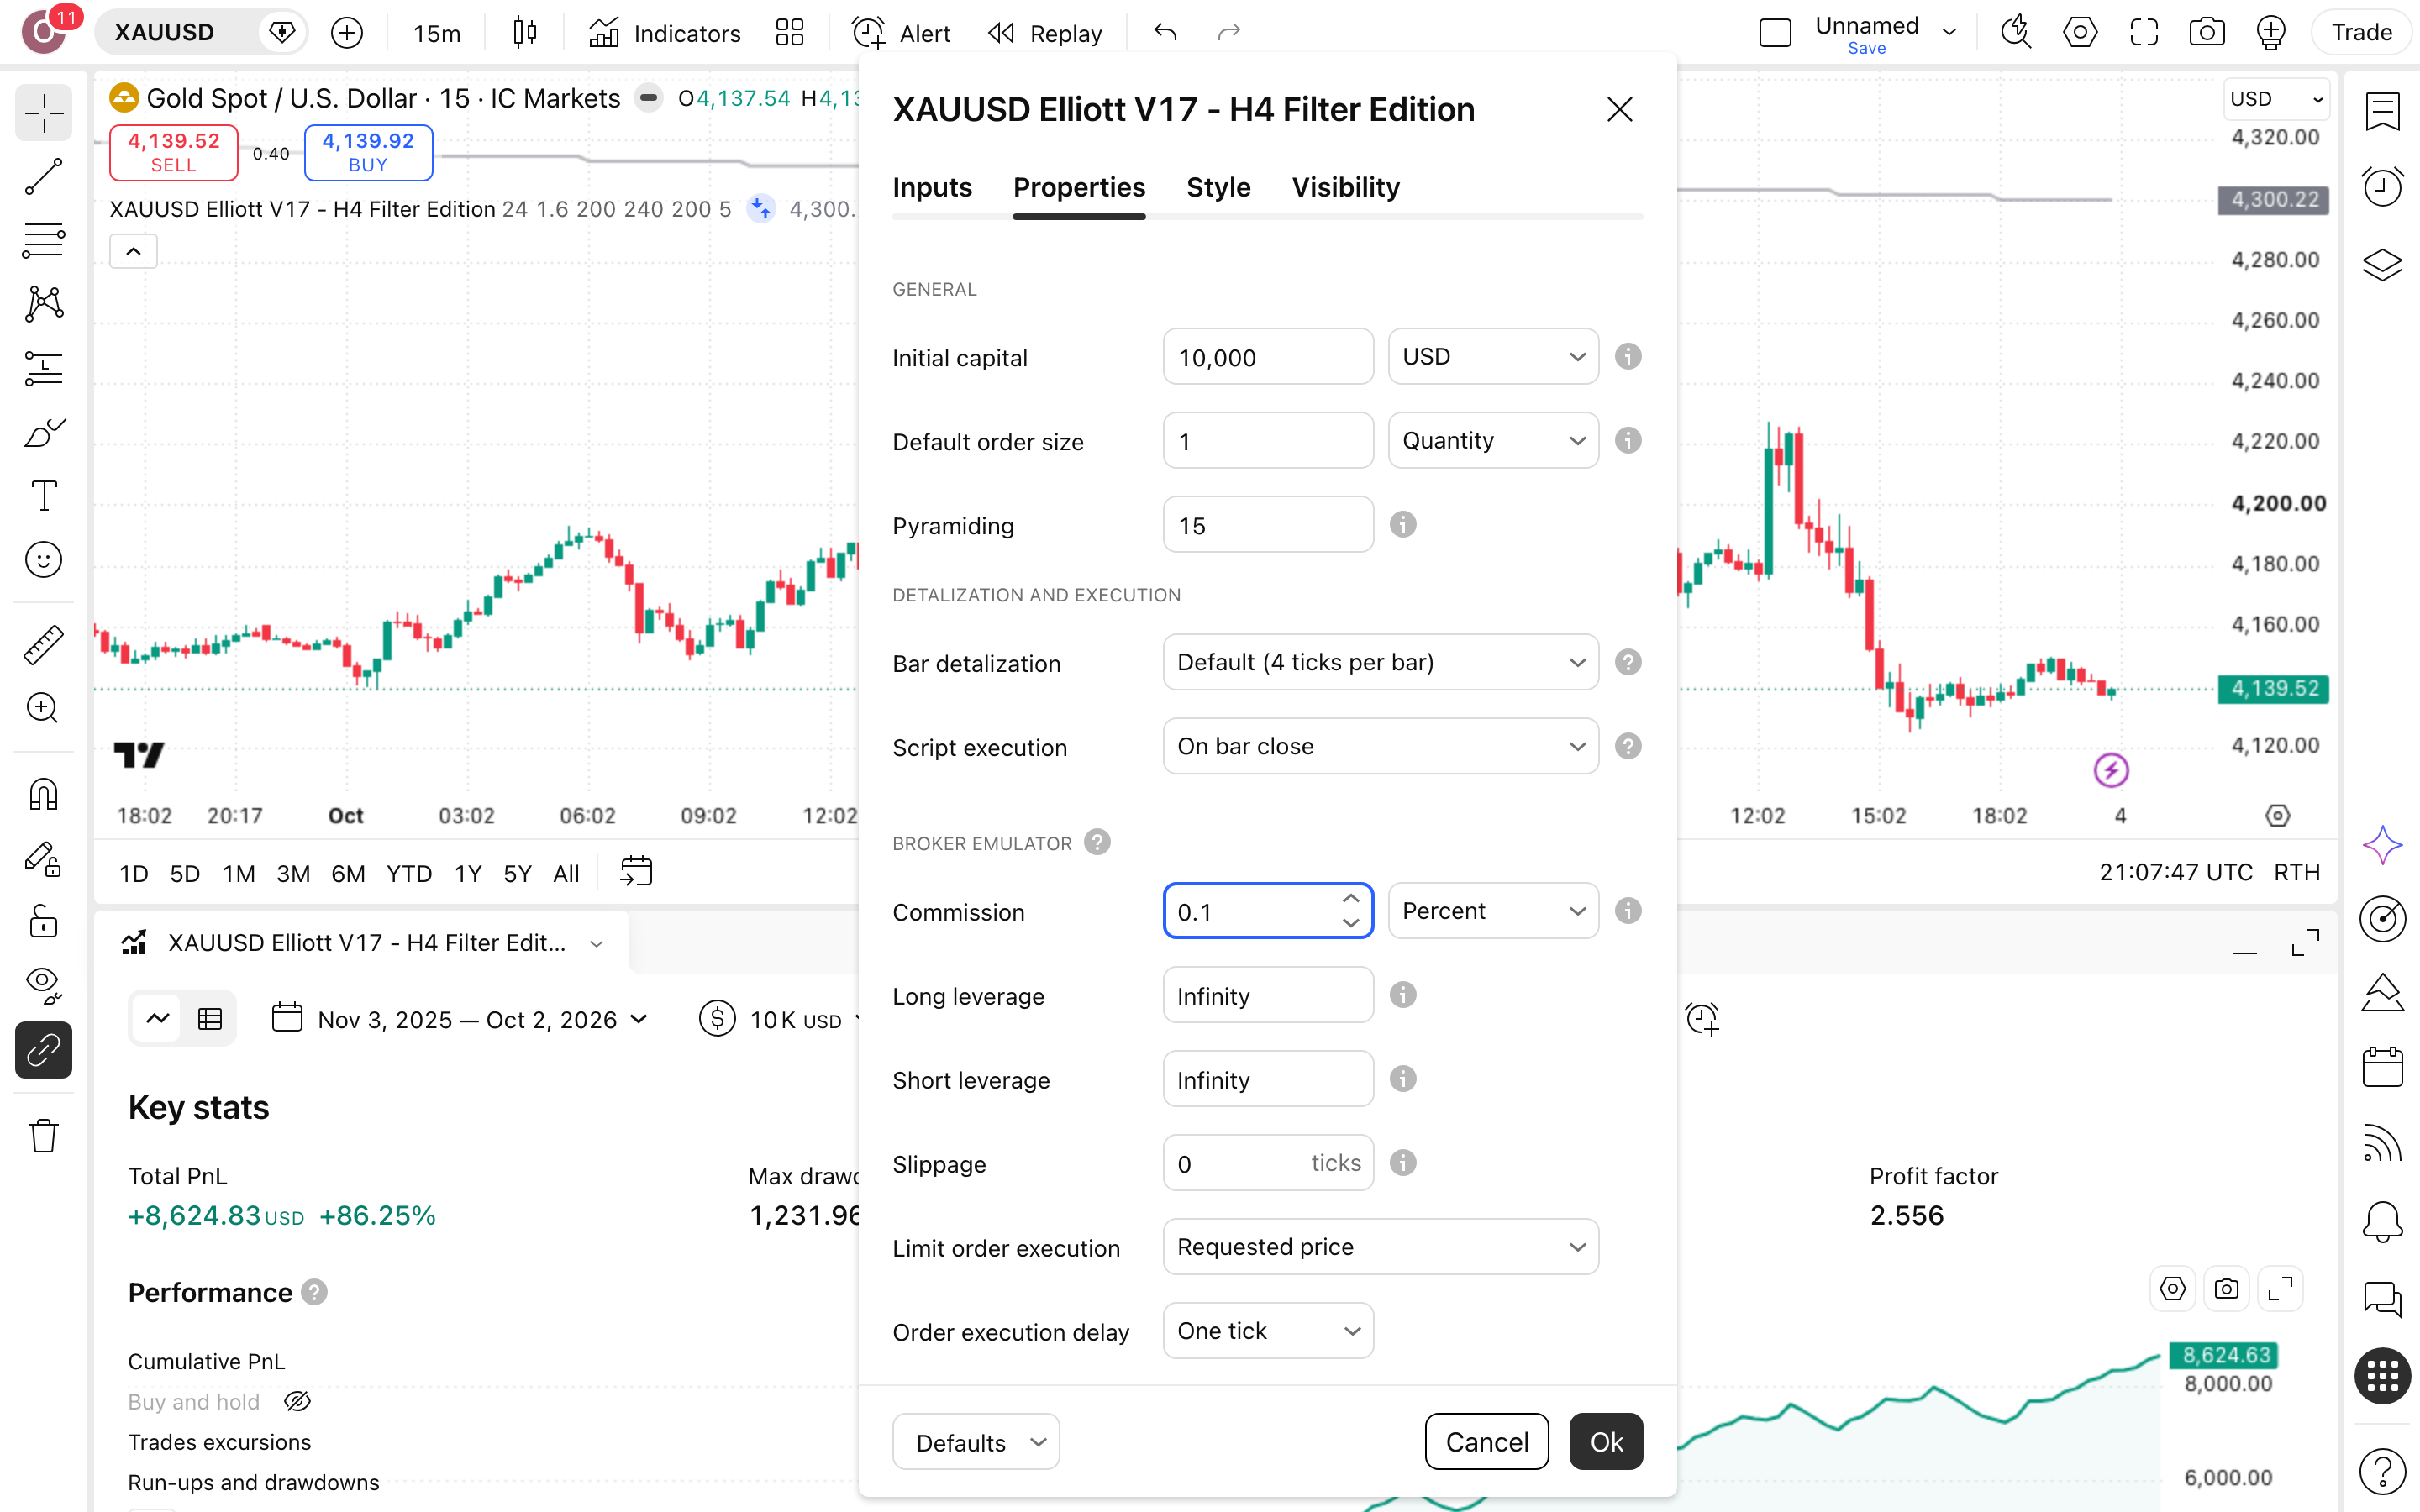Select the text annotation tool

coord(43,496)
